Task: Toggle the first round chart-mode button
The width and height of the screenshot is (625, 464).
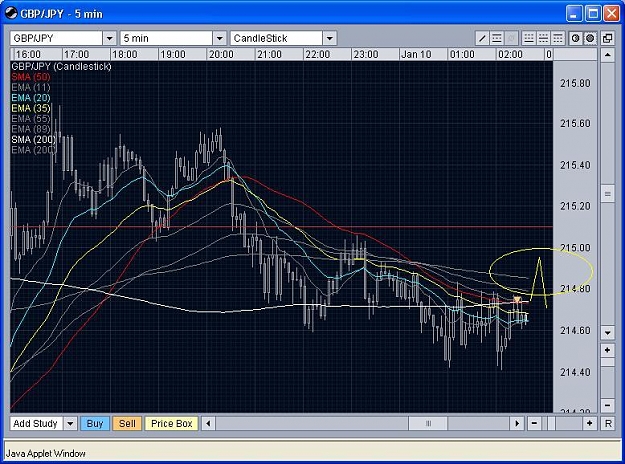Action: coord(575,38)
